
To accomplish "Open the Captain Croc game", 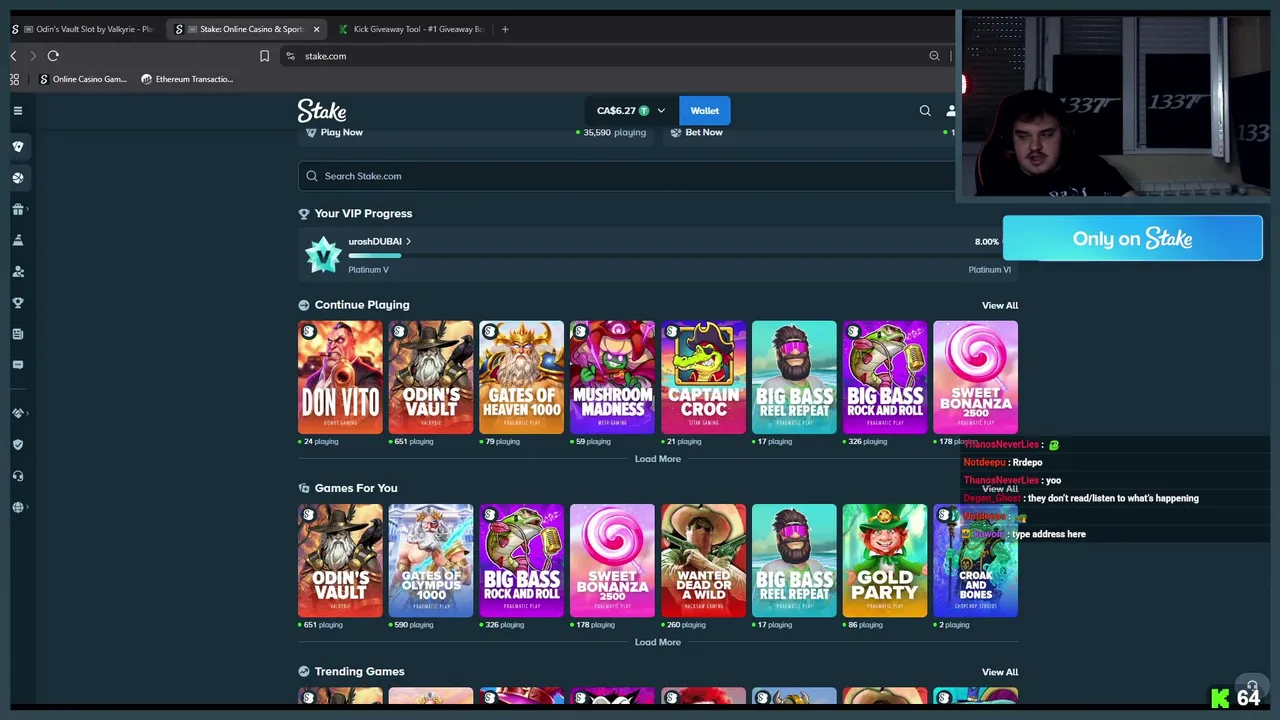I will point(703,377).
